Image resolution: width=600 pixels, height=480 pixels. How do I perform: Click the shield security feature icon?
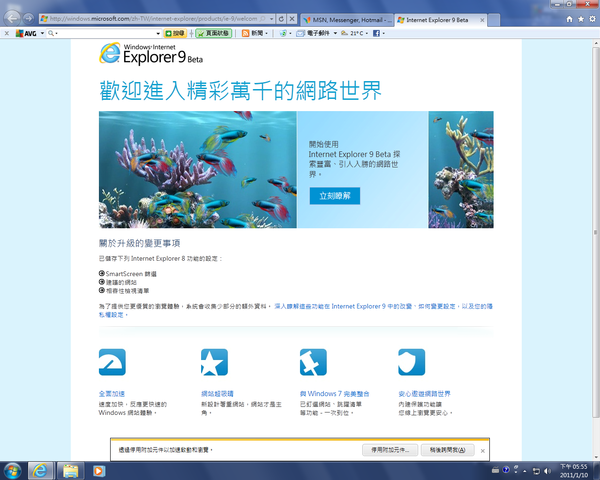point(411,362)
